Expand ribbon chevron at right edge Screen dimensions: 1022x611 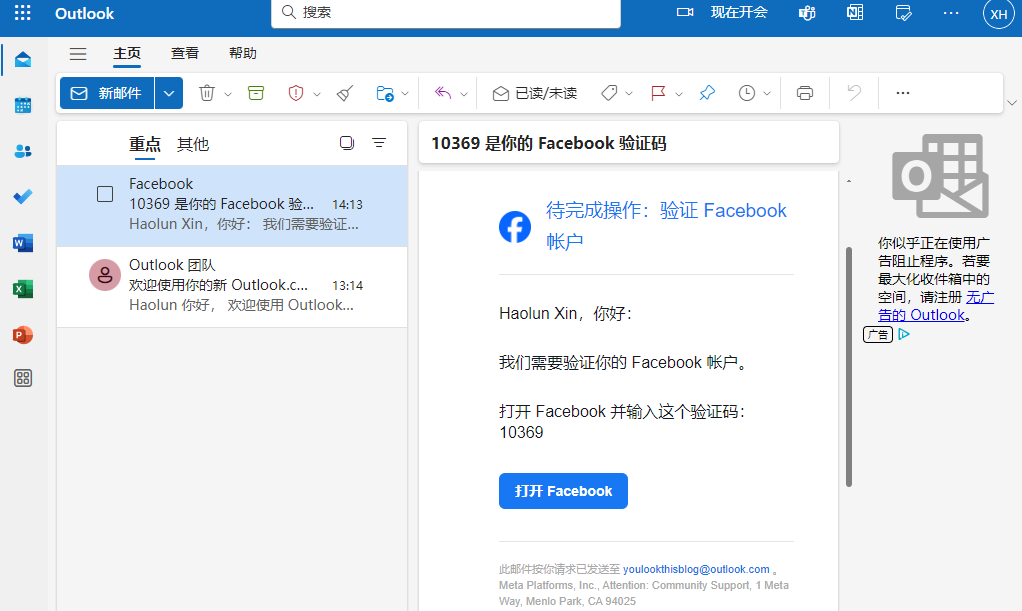[1012, 102]
